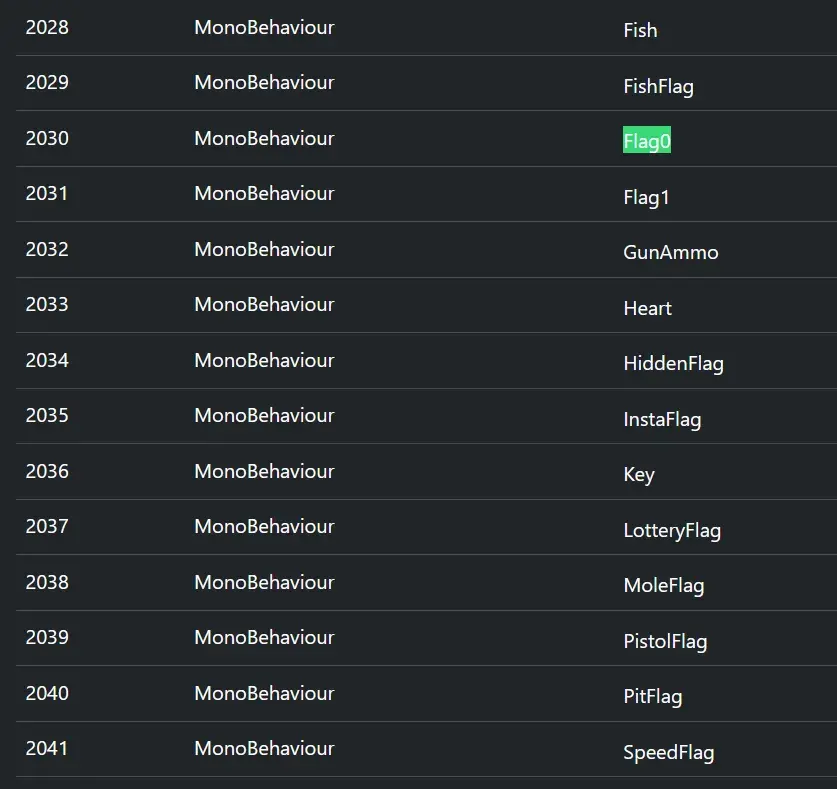Click the GunAmmo entry
837x789 pixels.
[x=670, y=252]
